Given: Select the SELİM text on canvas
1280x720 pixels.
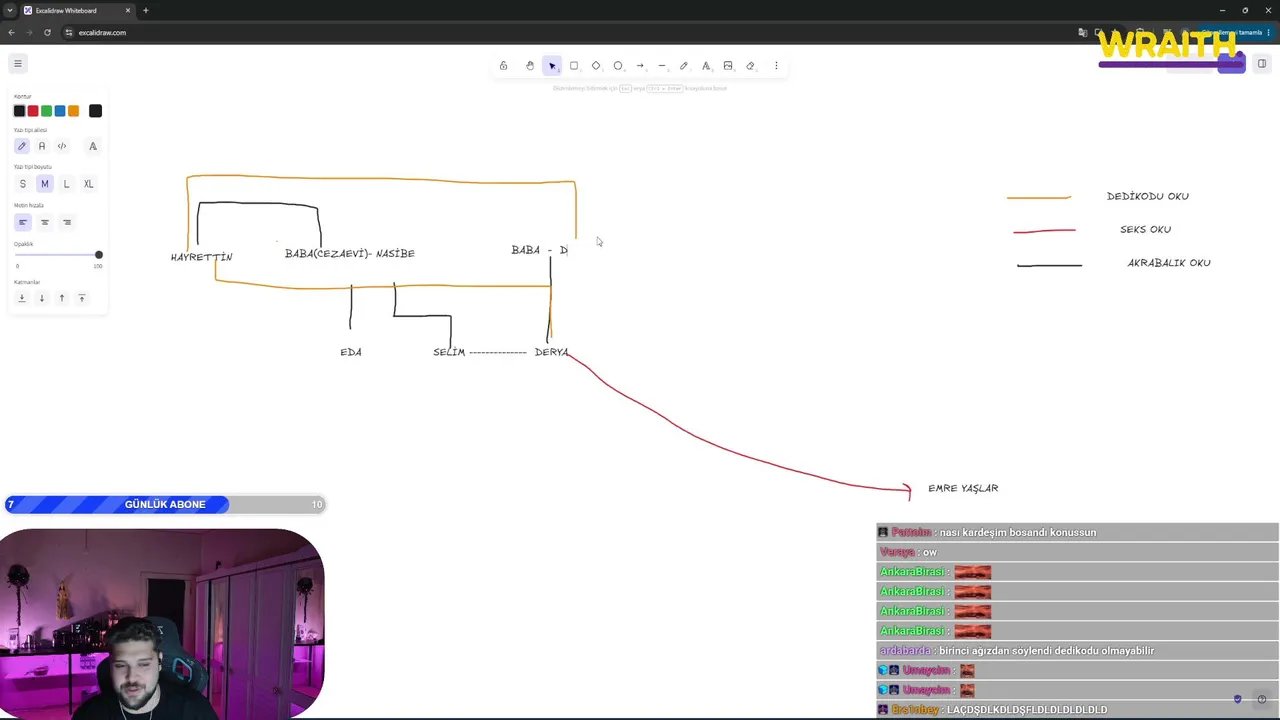Looking at the screenshot, I should point(449,352).
